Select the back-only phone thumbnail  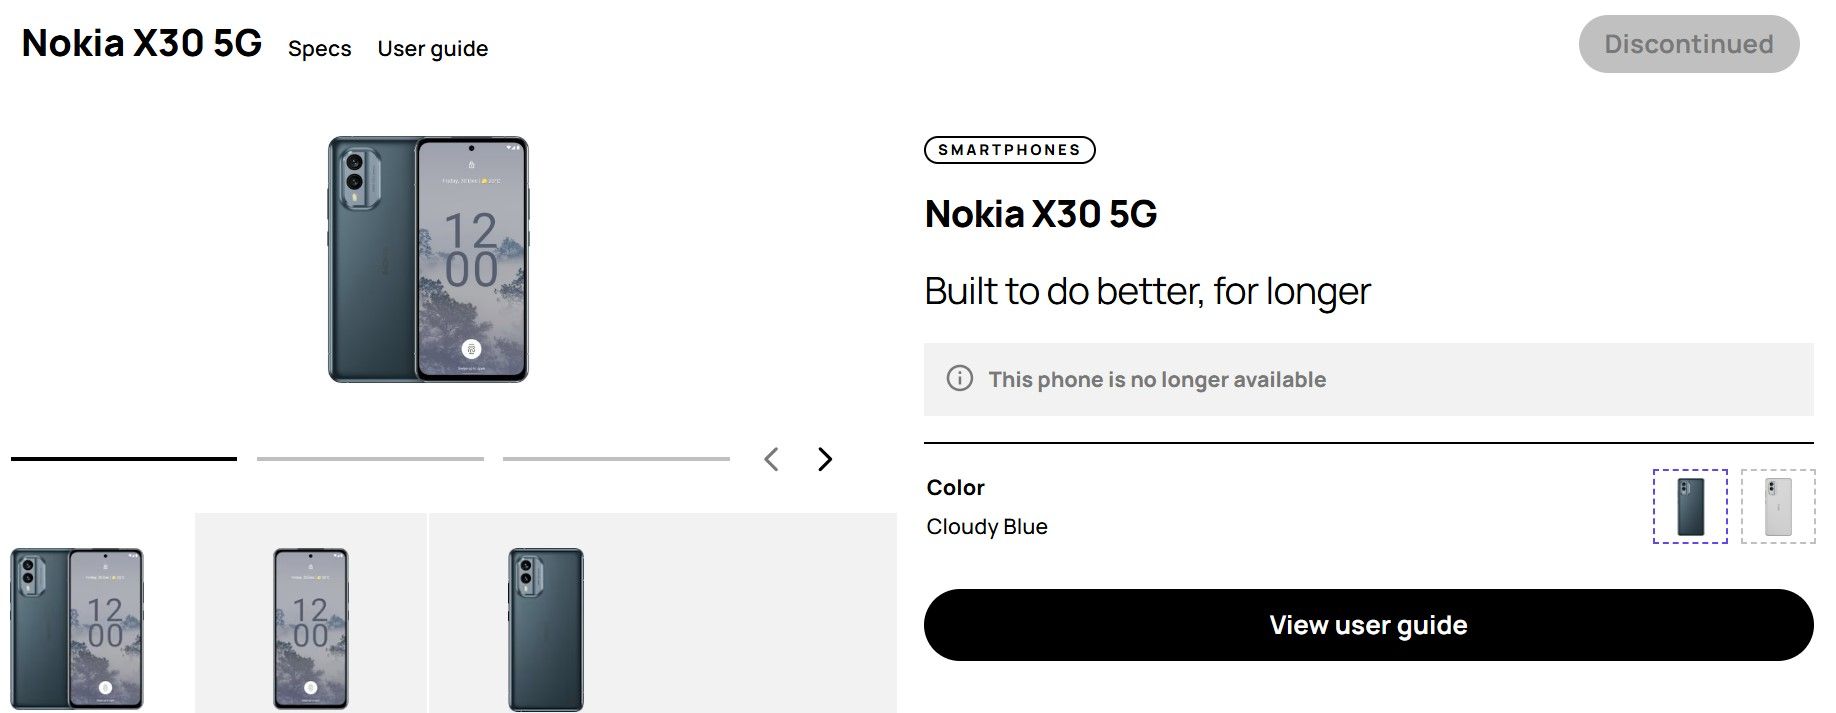[545, 627]
